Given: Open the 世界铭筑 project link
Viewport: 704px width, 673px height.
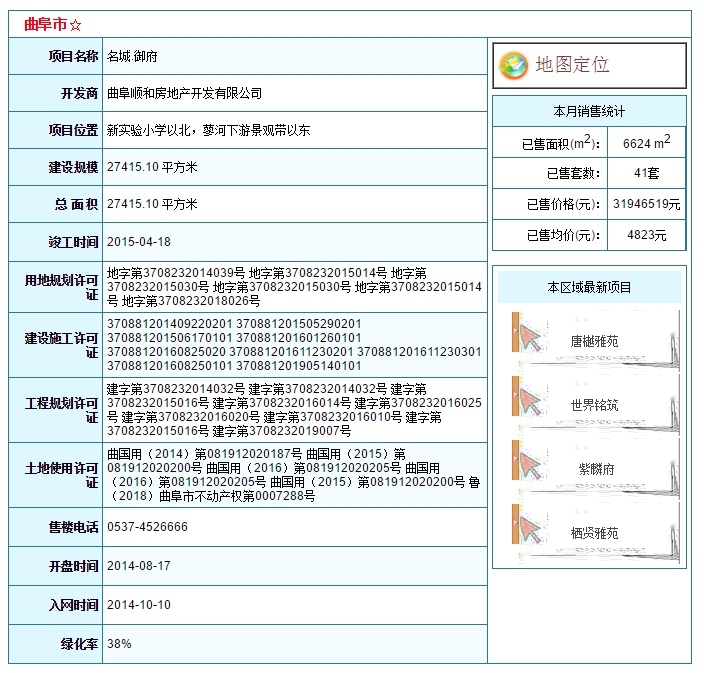Looking at the screenshot, I should pyautogui.click(x=594, y=405).
